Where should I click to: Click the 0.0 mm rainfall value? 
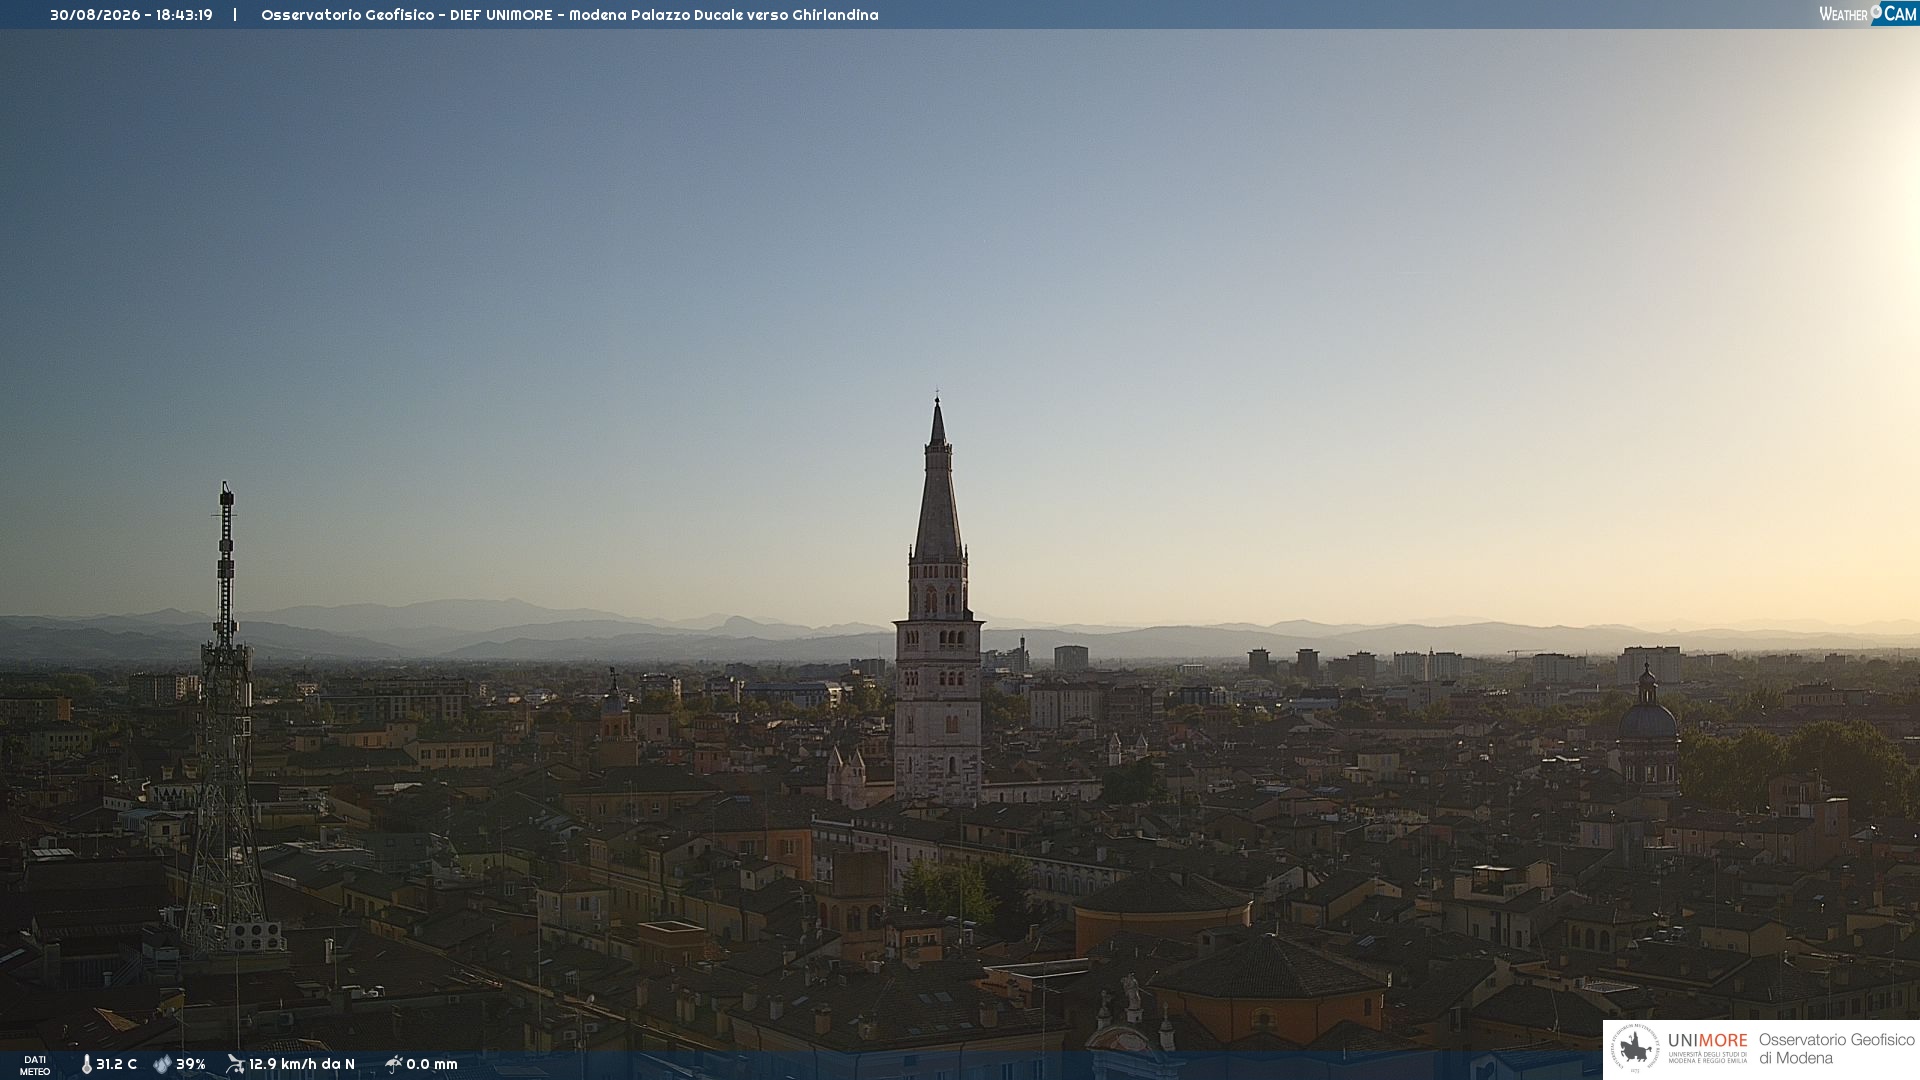432,1065
